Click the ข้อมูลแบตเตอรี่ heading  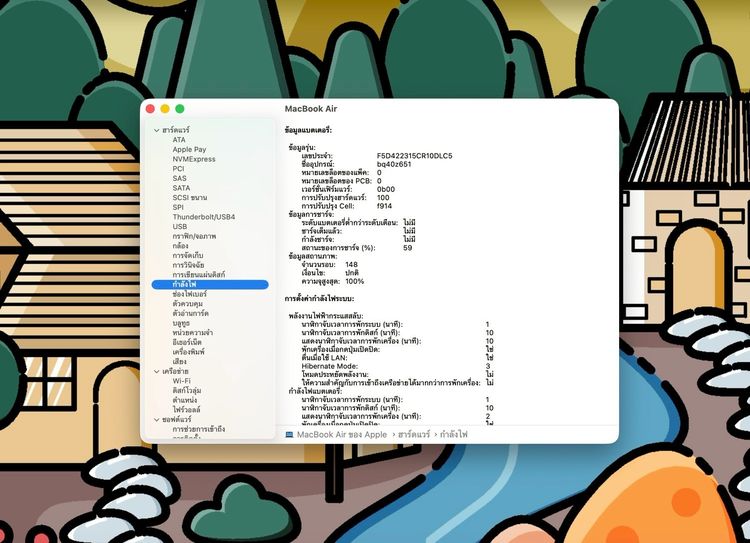308,130
